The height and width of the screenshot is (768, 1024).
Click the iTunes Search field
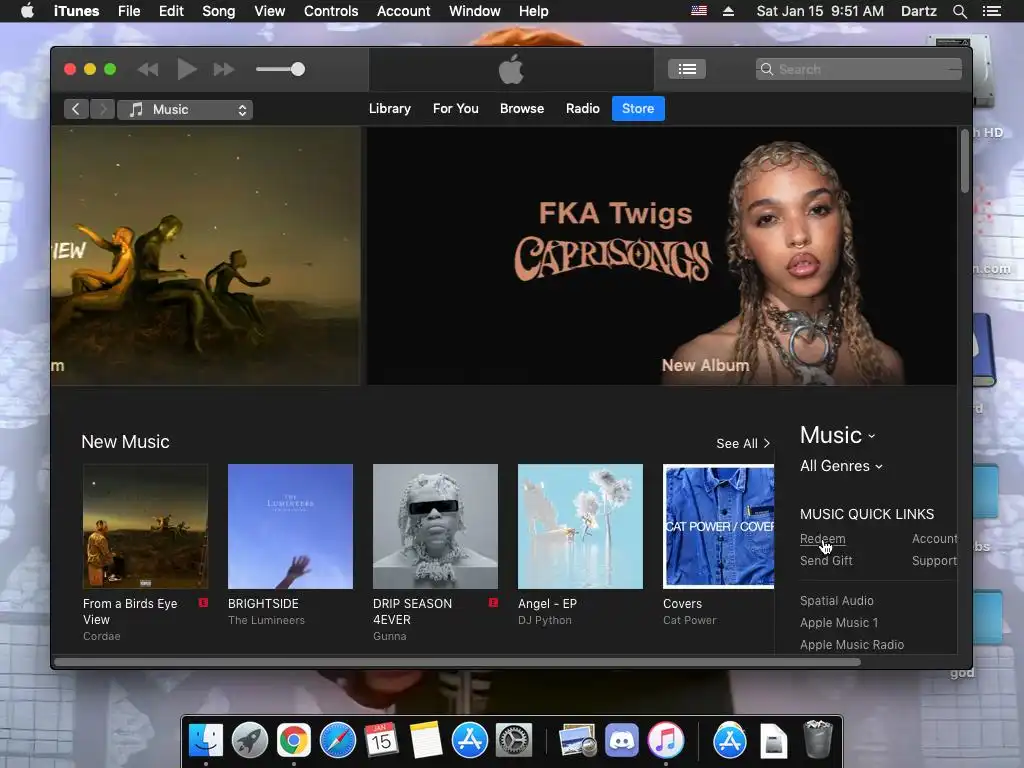coord(858,69)
